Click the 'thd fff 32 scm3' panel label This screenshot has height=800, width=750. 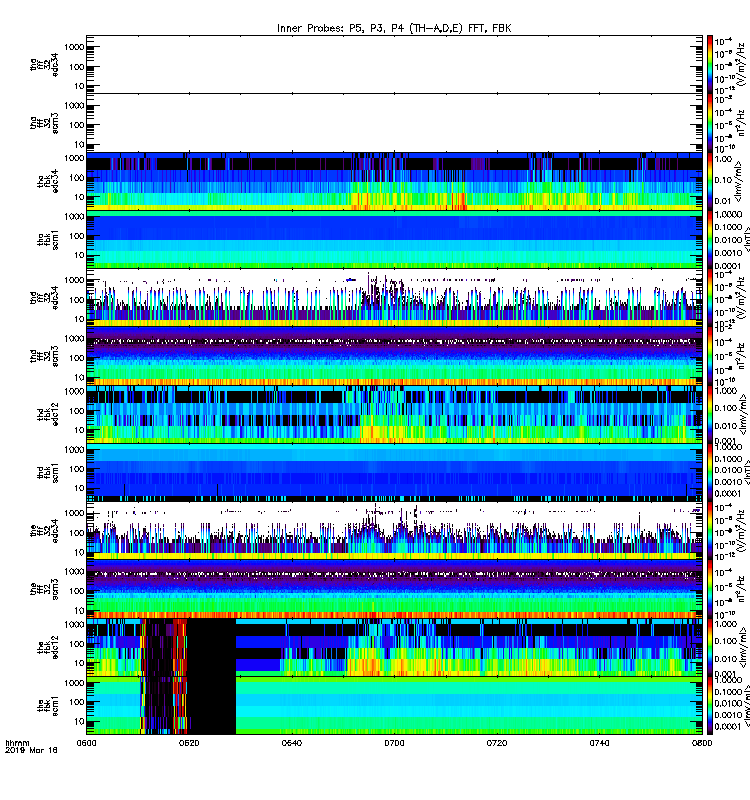[44, 356]
